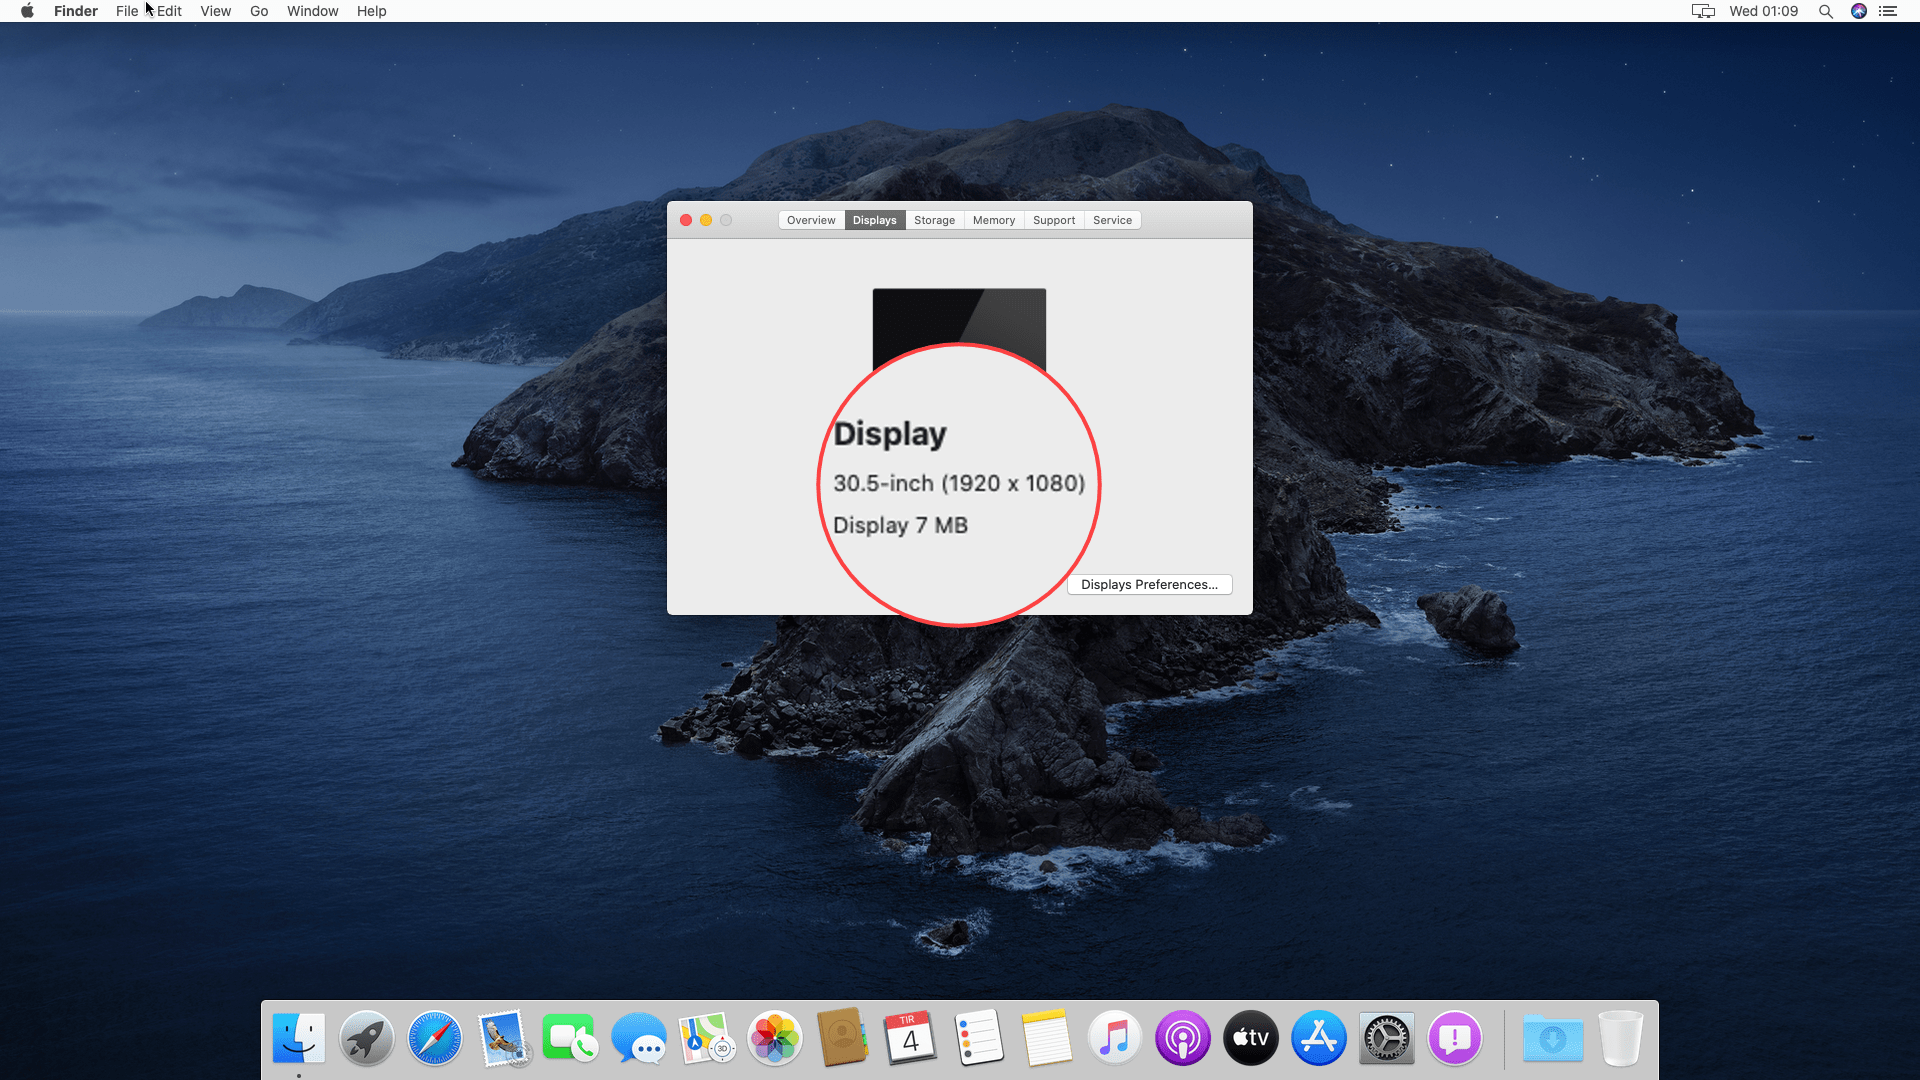The width and height of the screenshot is (1920, 1080).
Task: Click the Finder menu bar item
Action: [75, 11]
